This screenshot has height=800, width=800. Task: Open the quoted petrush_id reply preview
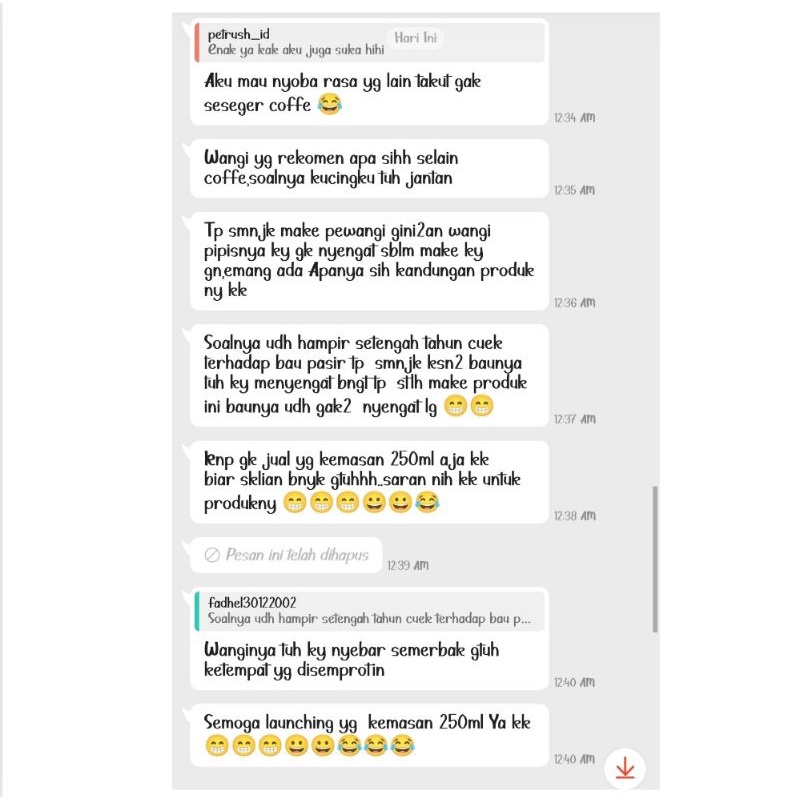(x=369, y=42)
